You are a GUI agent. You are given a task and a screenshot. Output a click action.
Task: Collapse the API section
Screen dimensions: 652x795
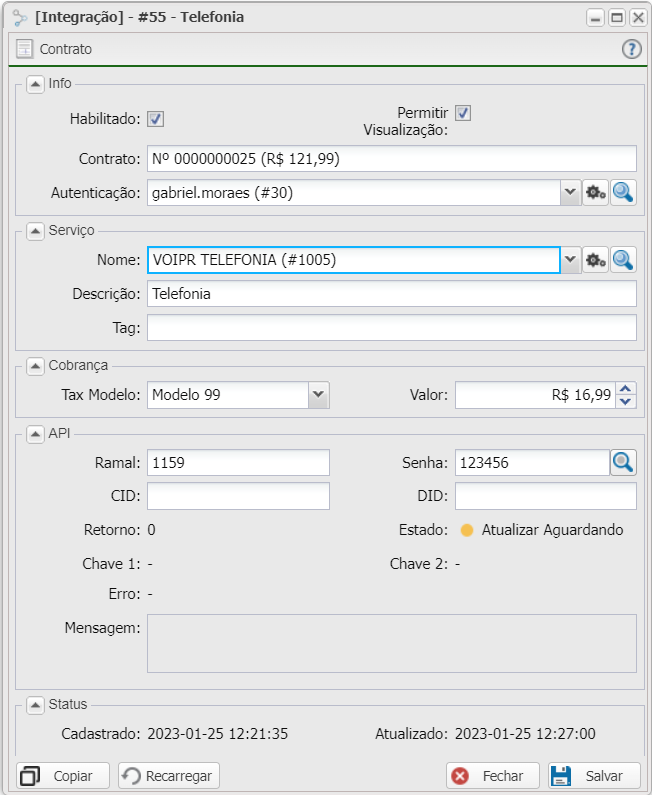pyautogui.click(x=35, y=433)
